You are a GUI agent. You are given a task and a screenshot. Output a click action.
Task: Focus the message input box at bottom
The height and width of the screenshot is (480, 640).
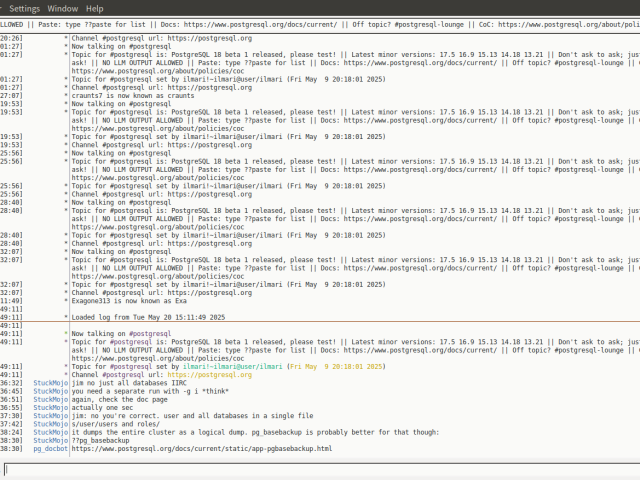click(x=320, y=469)
